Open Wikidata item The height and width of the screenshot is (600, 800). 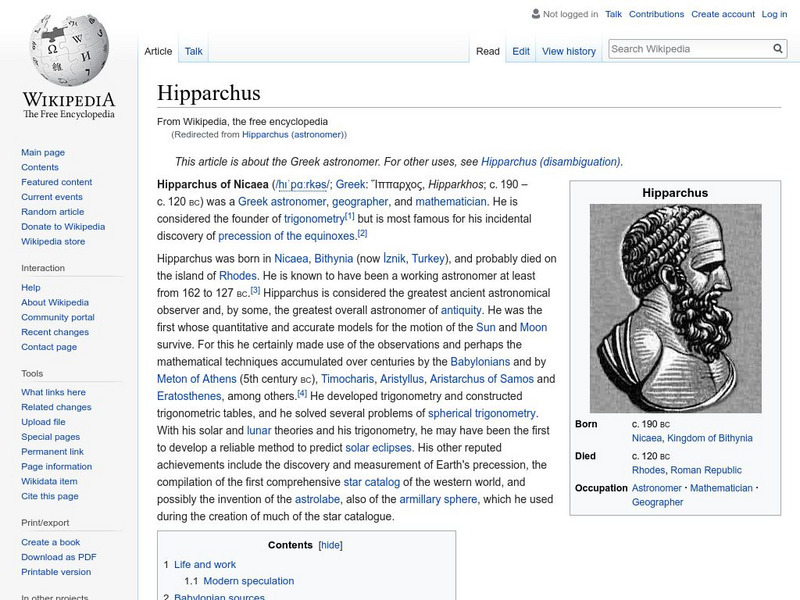point(49,481)
